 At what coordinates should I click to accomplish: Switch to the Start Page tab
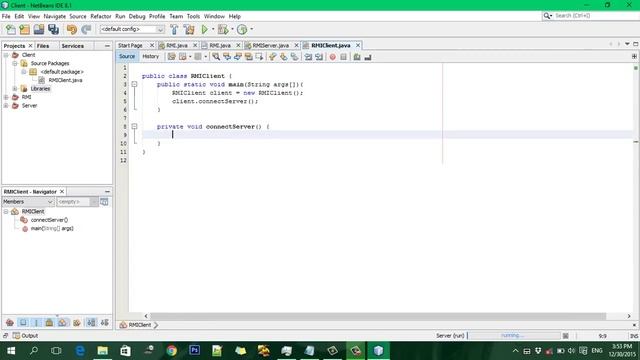[x=131, y=45]
